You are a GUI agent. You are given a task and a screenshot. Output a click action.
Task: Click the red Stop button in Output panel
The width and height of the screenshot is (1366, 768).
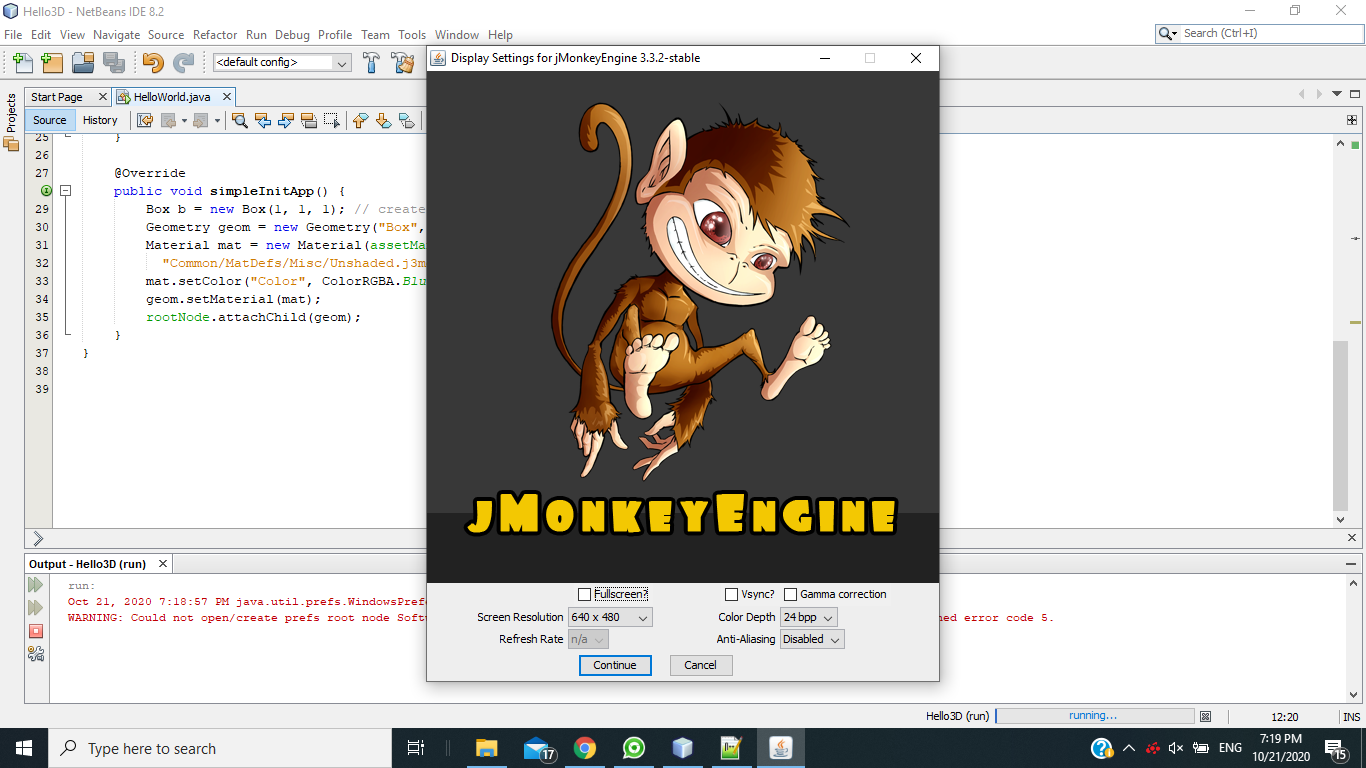coord(36,631)
